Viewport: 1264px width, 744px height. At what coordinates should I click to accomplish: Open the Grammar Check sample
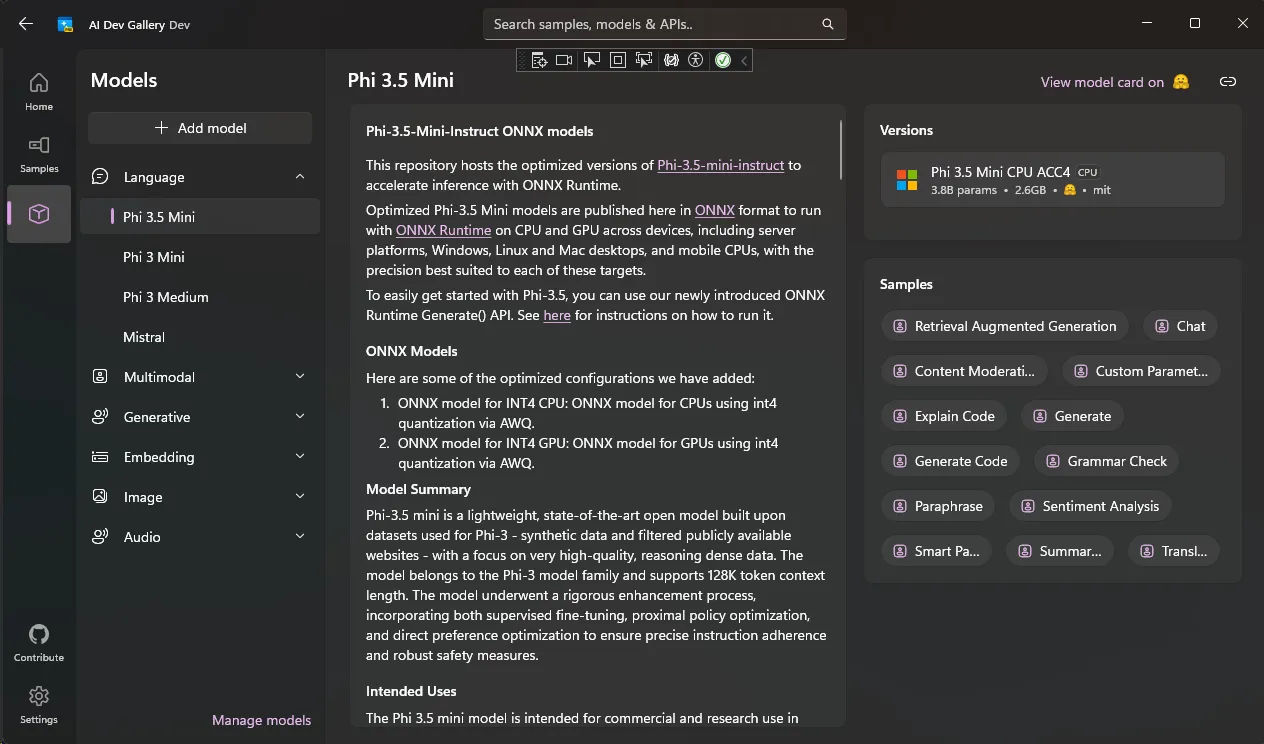(x=1107, y=461)
